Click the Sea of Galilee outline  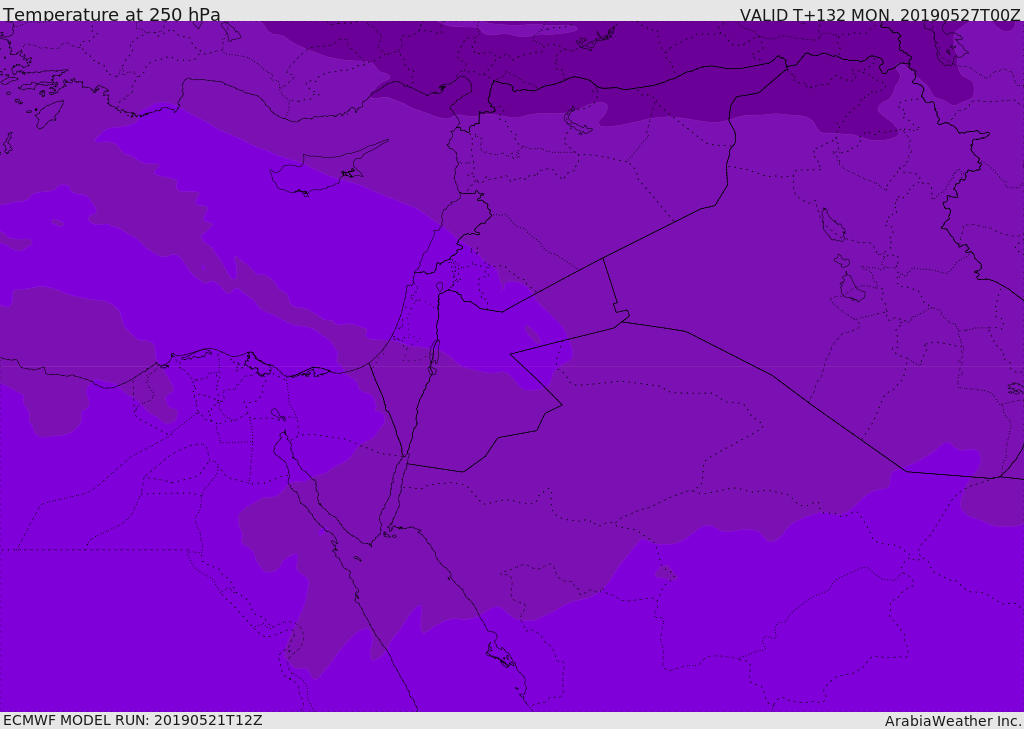[439, 287]
